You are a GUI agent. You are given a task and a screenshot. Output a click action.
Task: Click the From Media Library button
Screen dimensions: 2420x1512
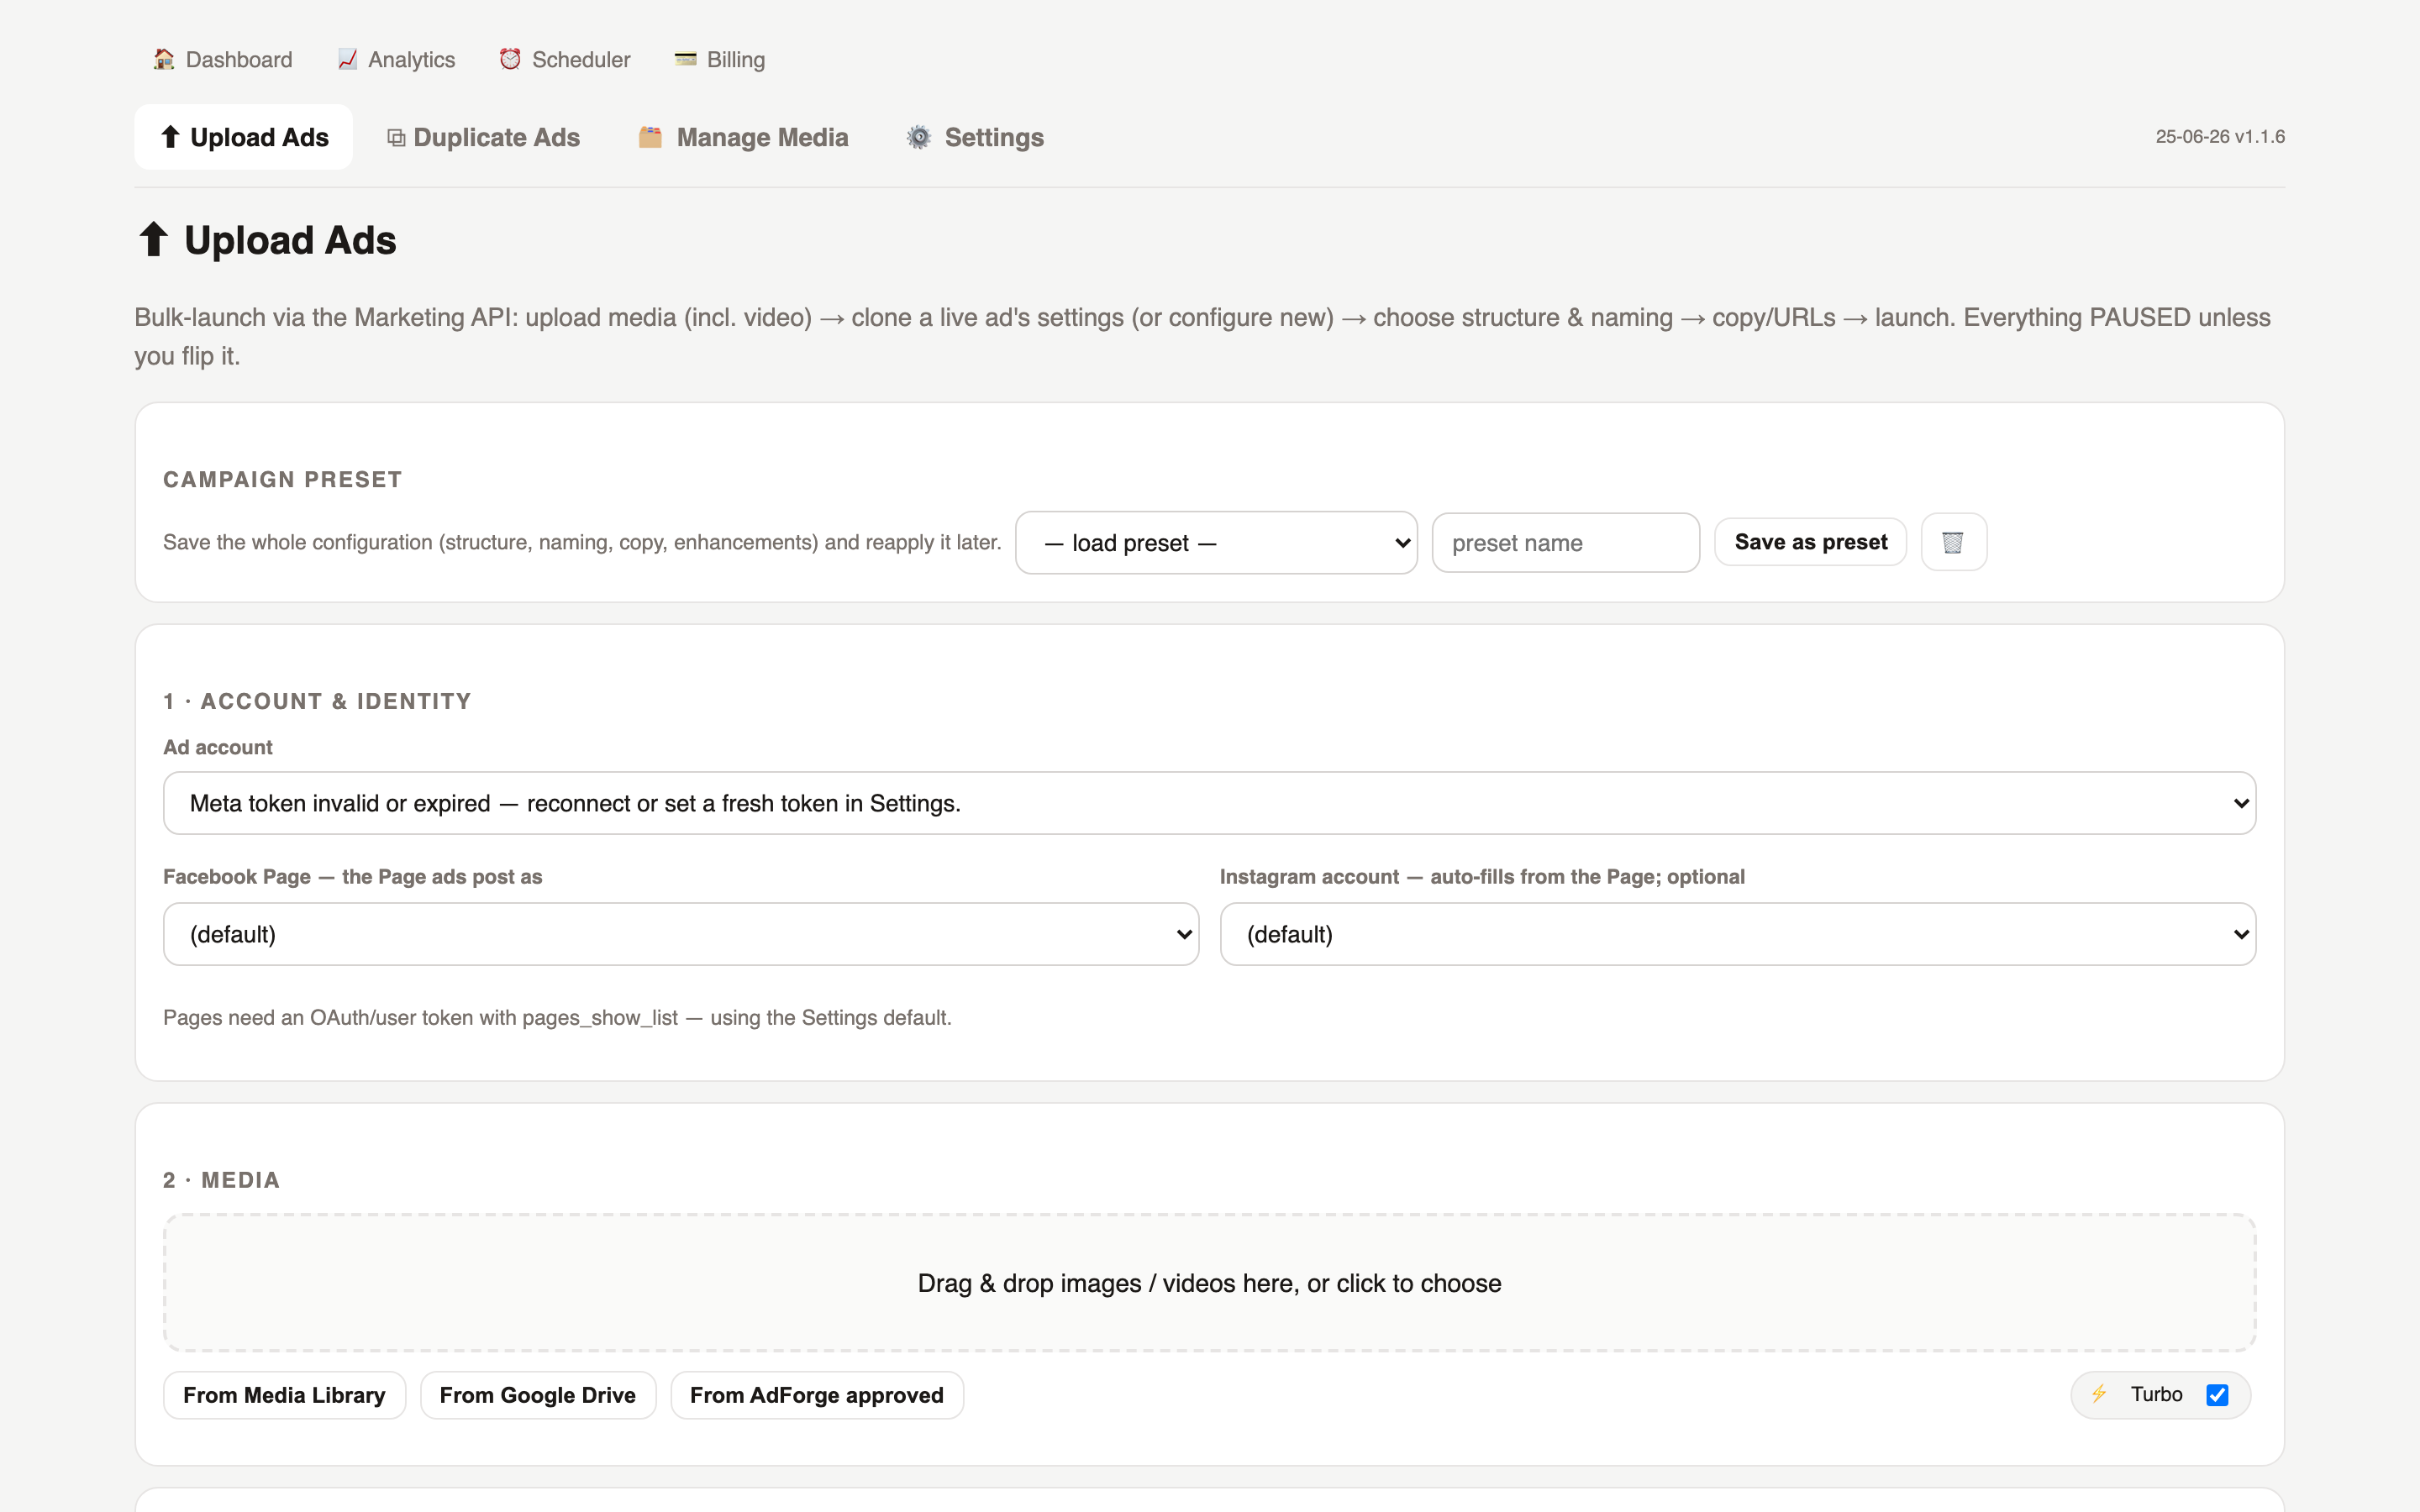284,1395
